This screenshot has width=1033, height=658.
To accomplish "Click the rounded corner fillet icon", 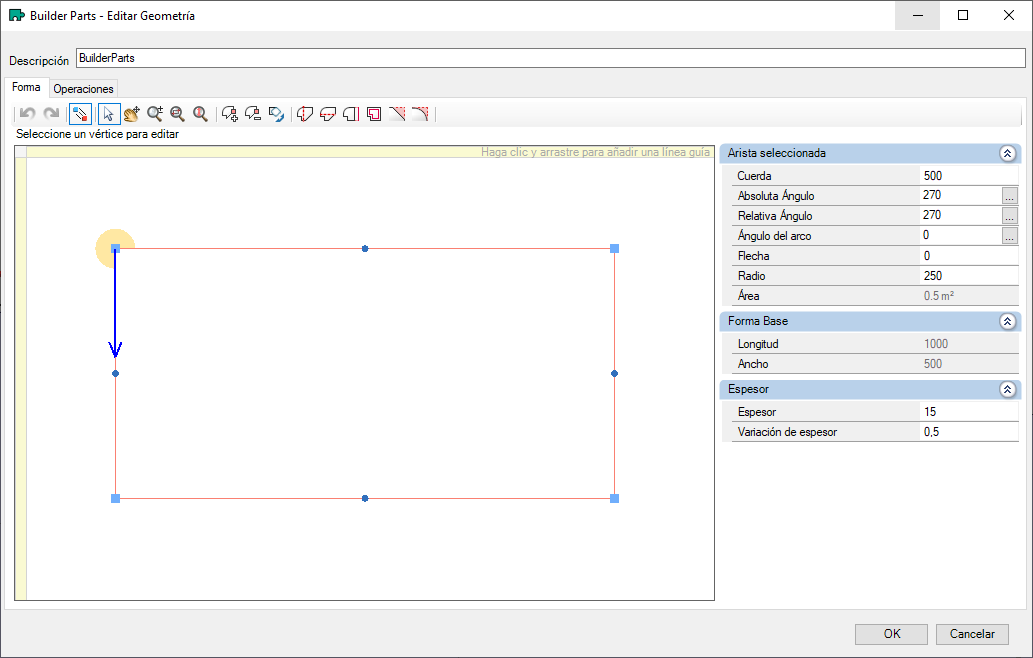I will (420, 114).
